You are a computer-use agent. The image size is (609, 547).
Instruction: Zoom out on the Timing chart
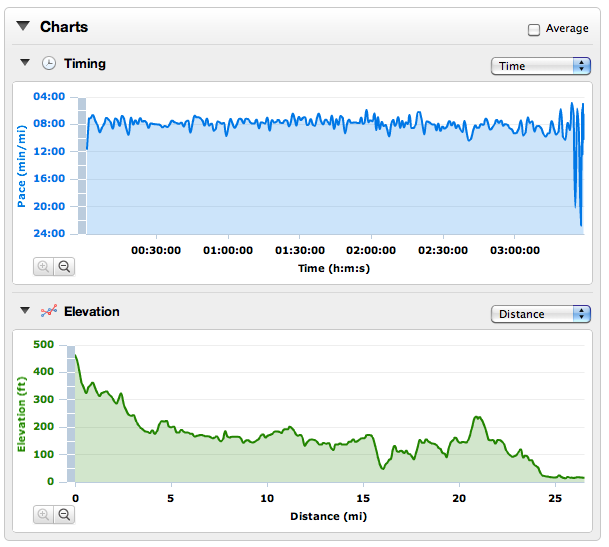coord(64,266)
